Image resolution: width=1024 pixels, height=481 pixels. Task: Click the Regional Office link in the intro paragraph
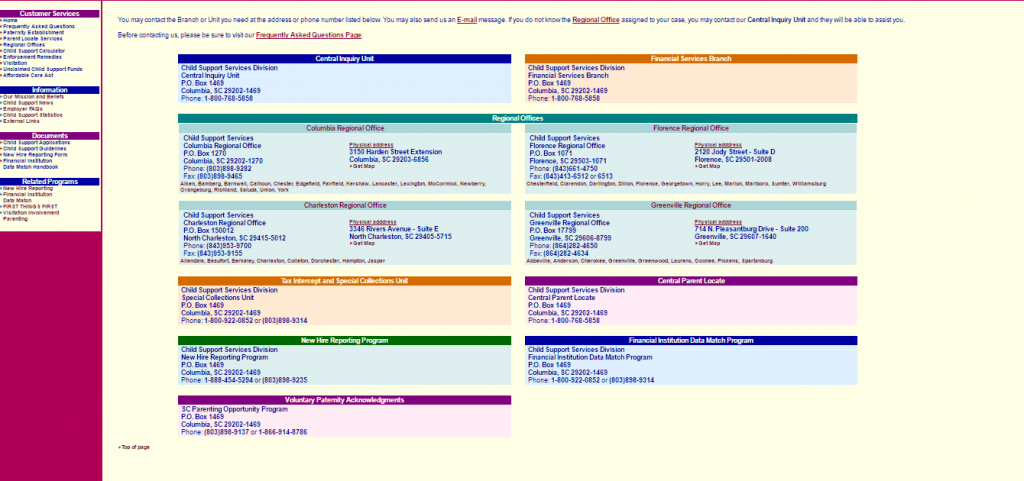pyautogui.click(x=596, y=20)
